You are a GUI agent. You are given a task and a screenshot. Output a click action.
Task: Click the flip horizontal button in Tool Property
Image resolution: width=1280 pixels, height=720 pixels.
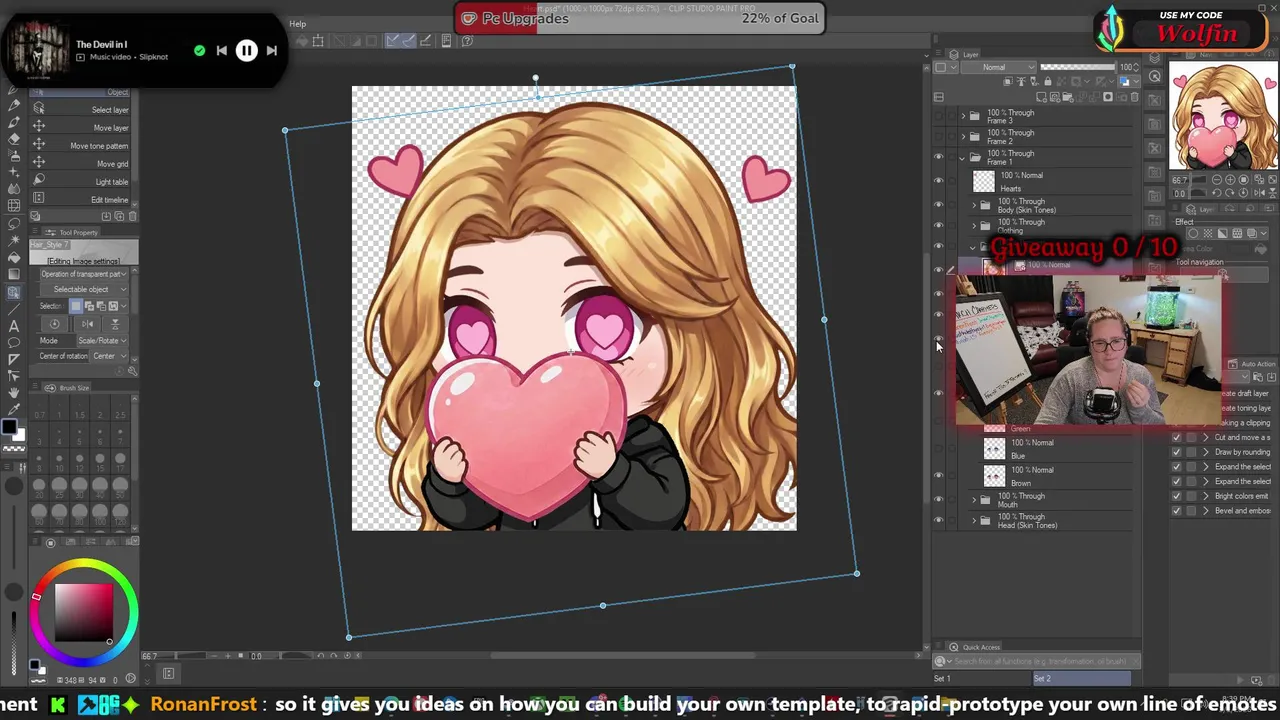(88, 324)
